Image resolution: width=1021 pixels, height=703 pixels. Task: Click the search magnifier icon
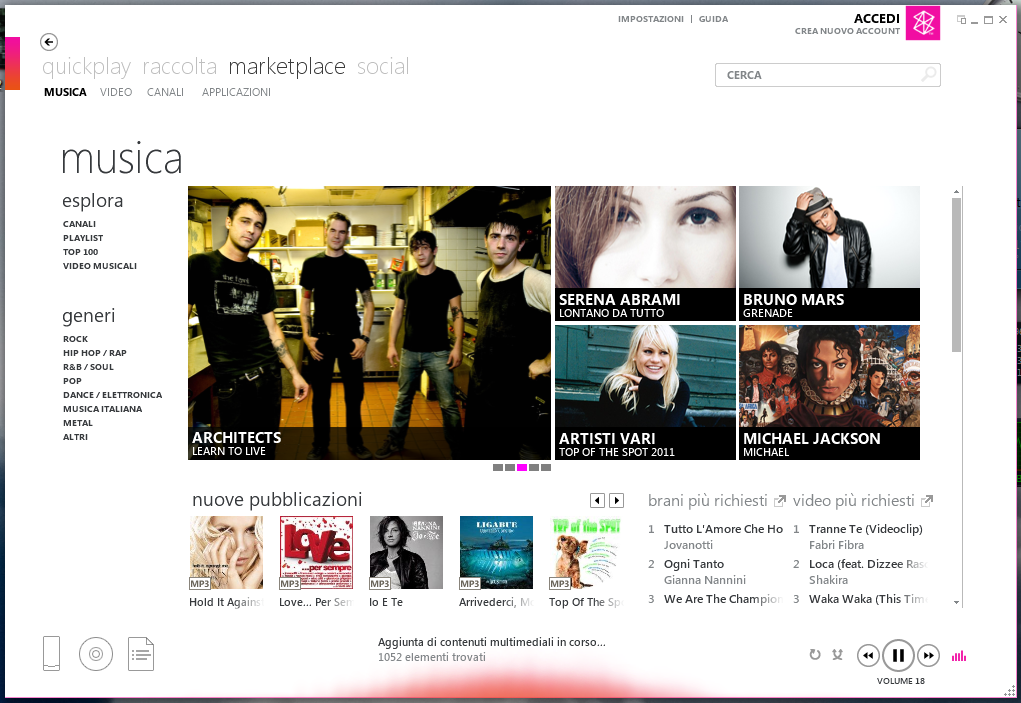click(x=929, y=74)
